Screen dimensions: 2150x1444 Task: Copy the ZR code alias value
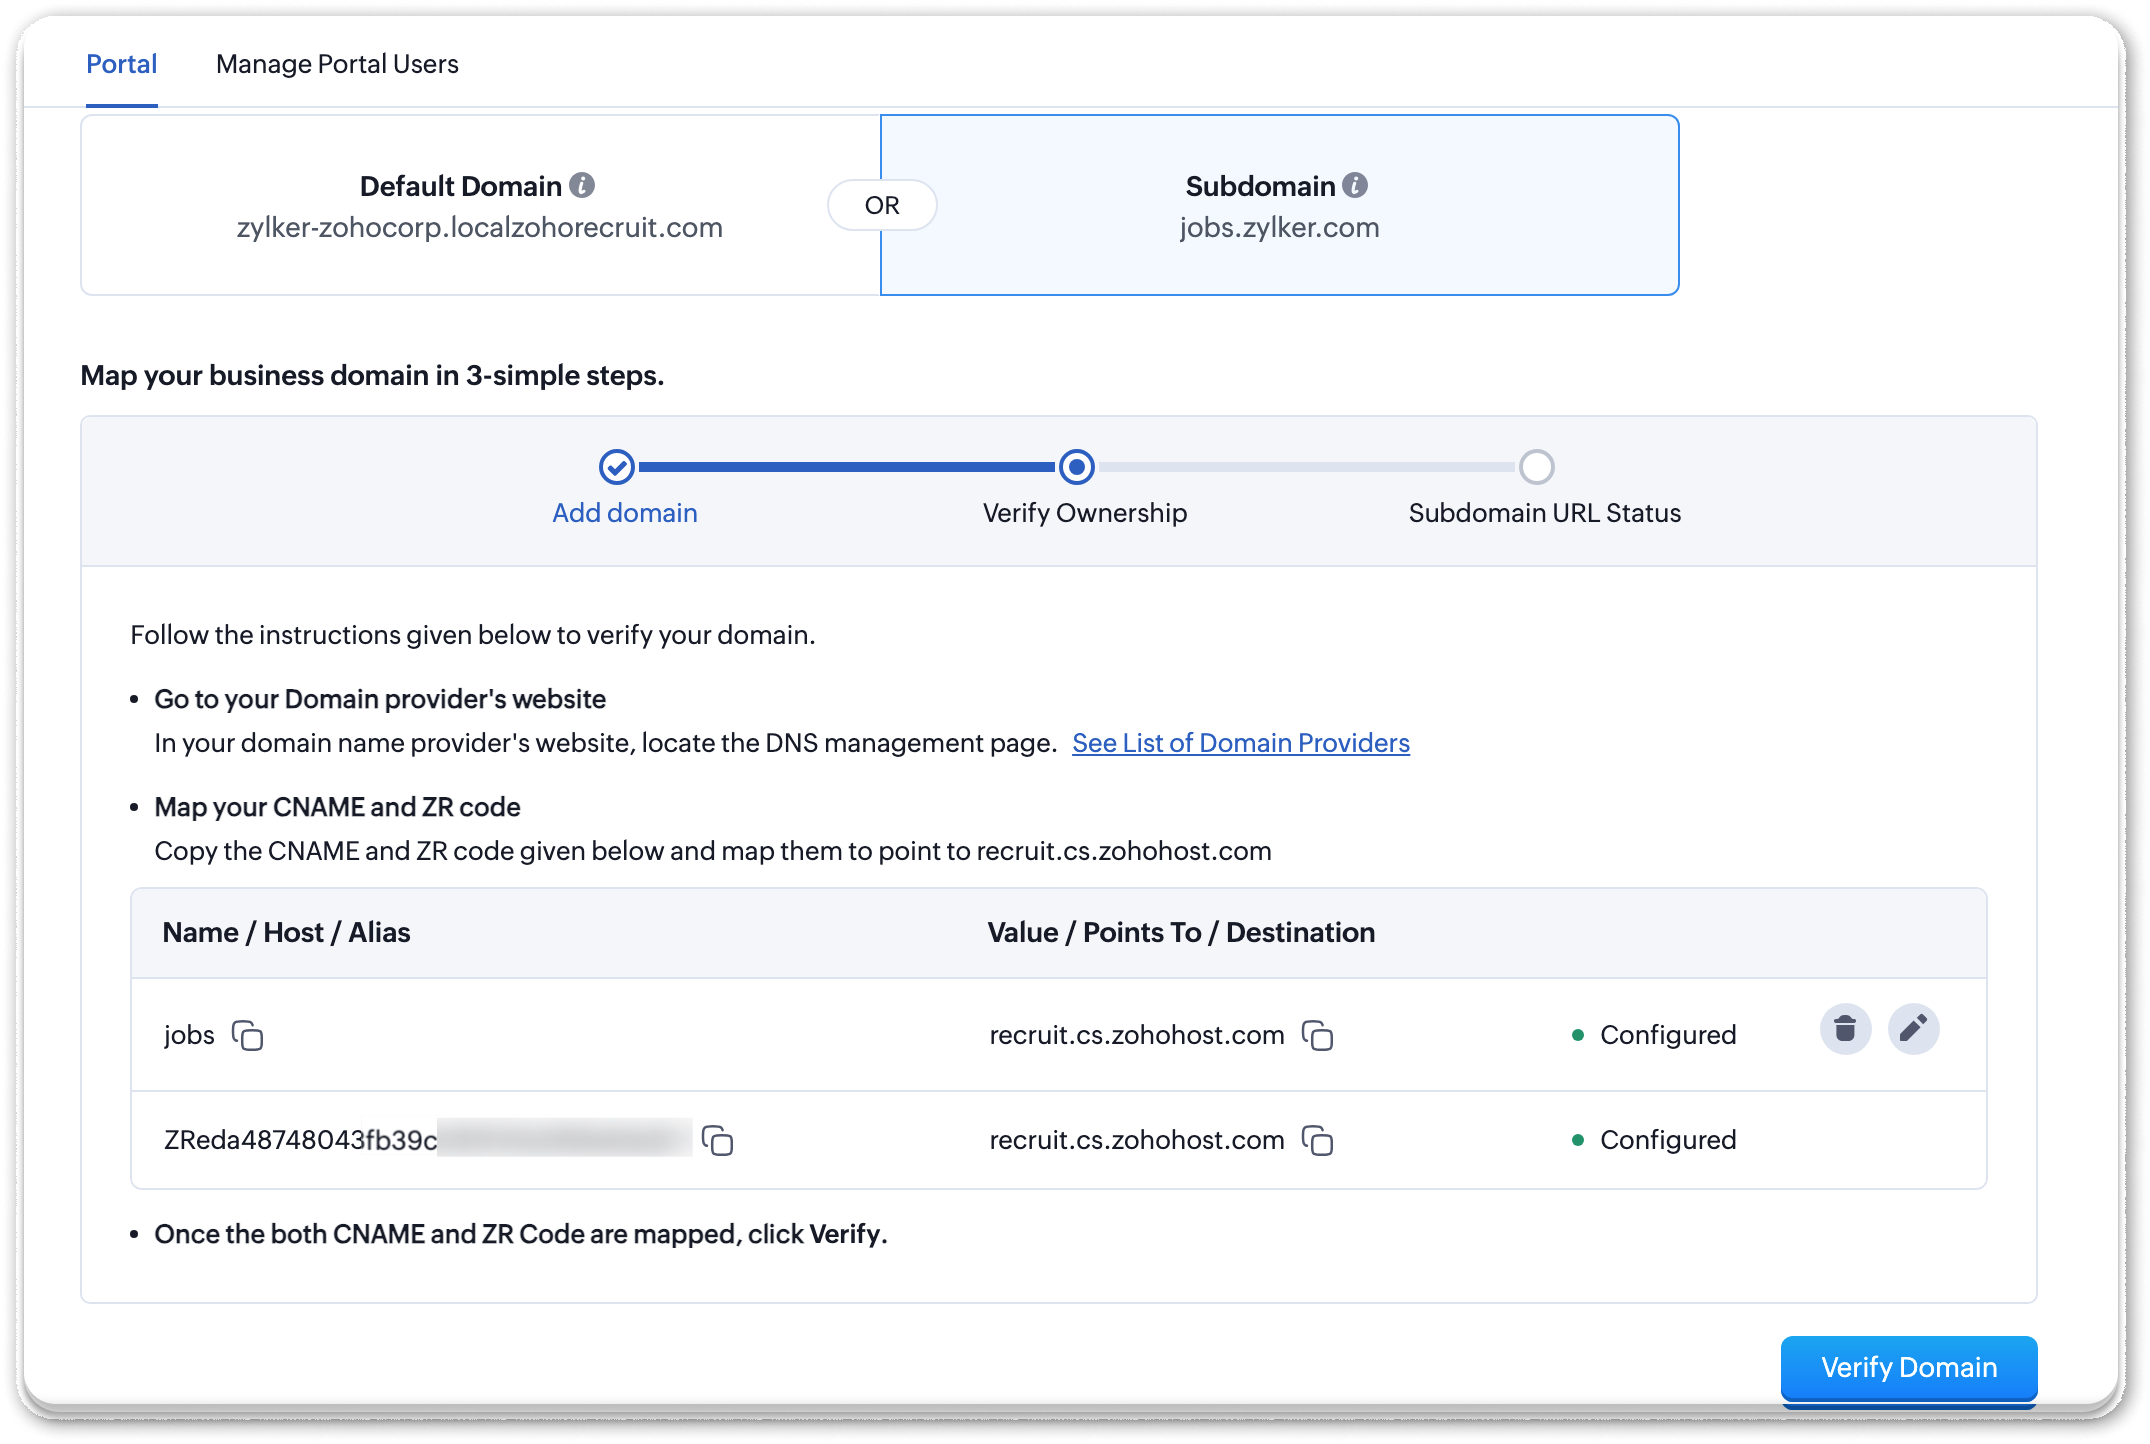click(x=717, y=1140)
